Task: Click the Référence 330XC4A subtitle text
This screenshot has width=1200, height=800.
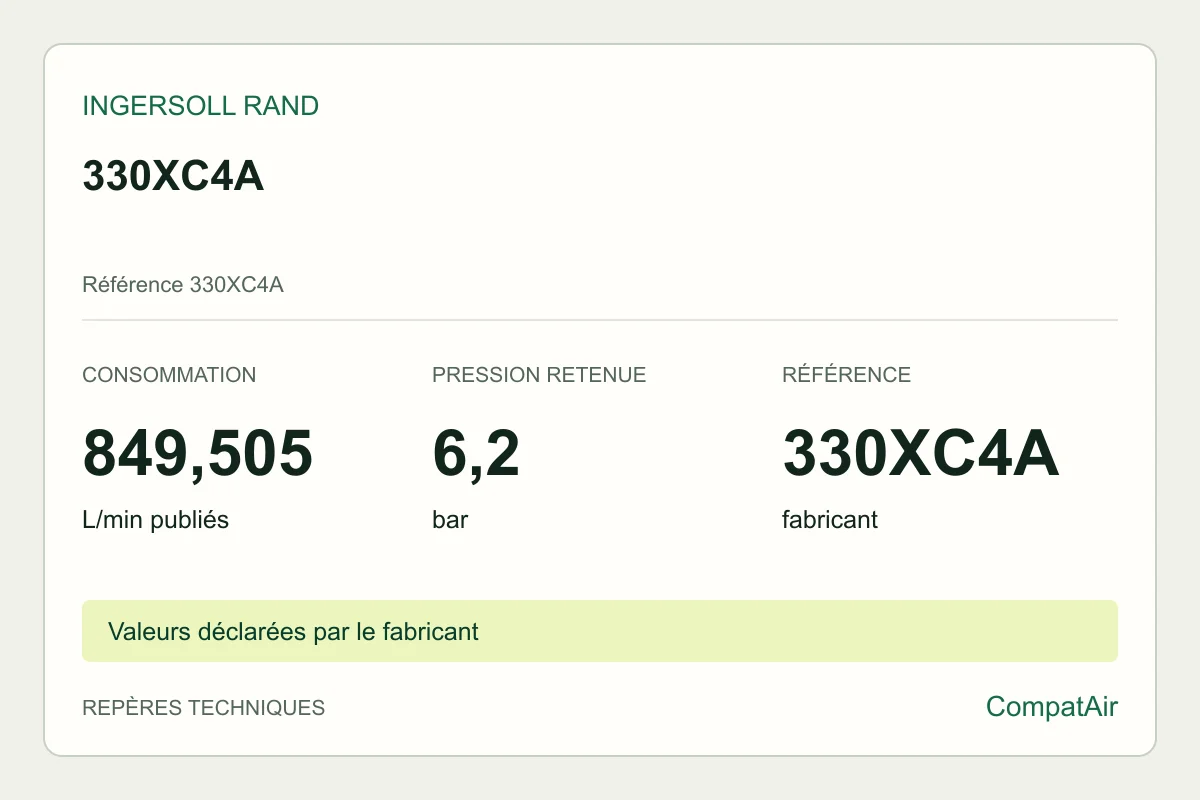Action: click(x=183, y=285)
